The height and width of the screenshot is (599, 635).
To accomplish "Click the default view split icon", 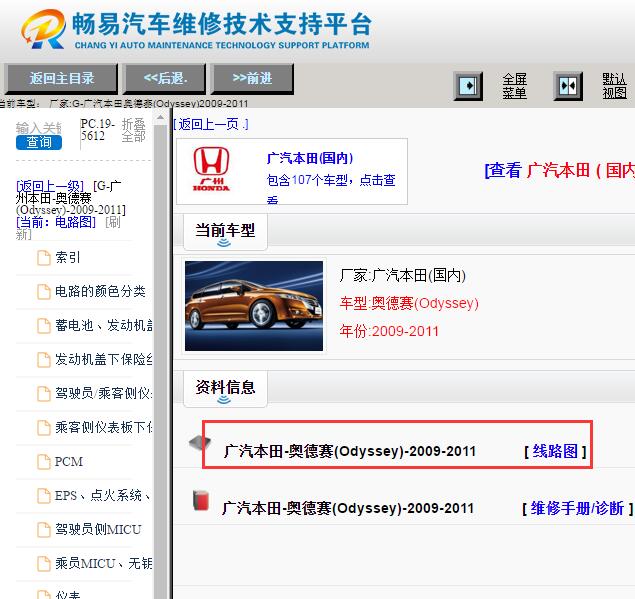I will 568,86.
